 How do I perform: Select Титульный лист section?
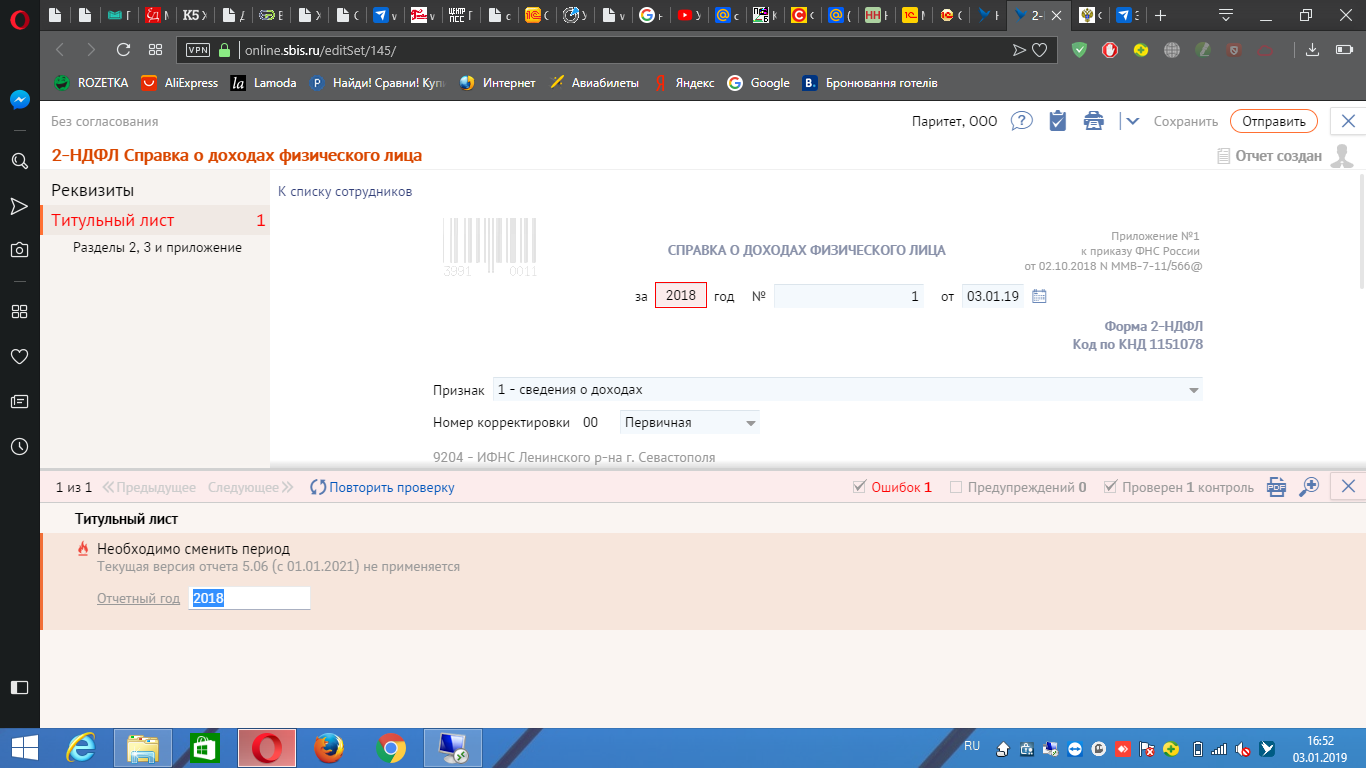pos(113,221)
